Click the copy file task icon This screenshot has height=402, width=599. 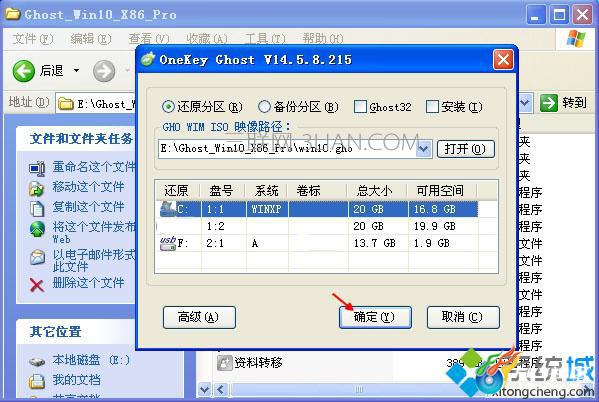pyautogui.click(x=37, y=209)
